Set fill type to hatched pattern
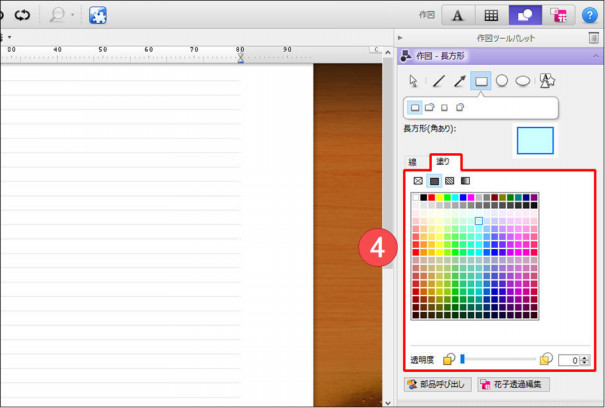The height and width of the screenshot is (408, 605). click(x=450, y=181)
